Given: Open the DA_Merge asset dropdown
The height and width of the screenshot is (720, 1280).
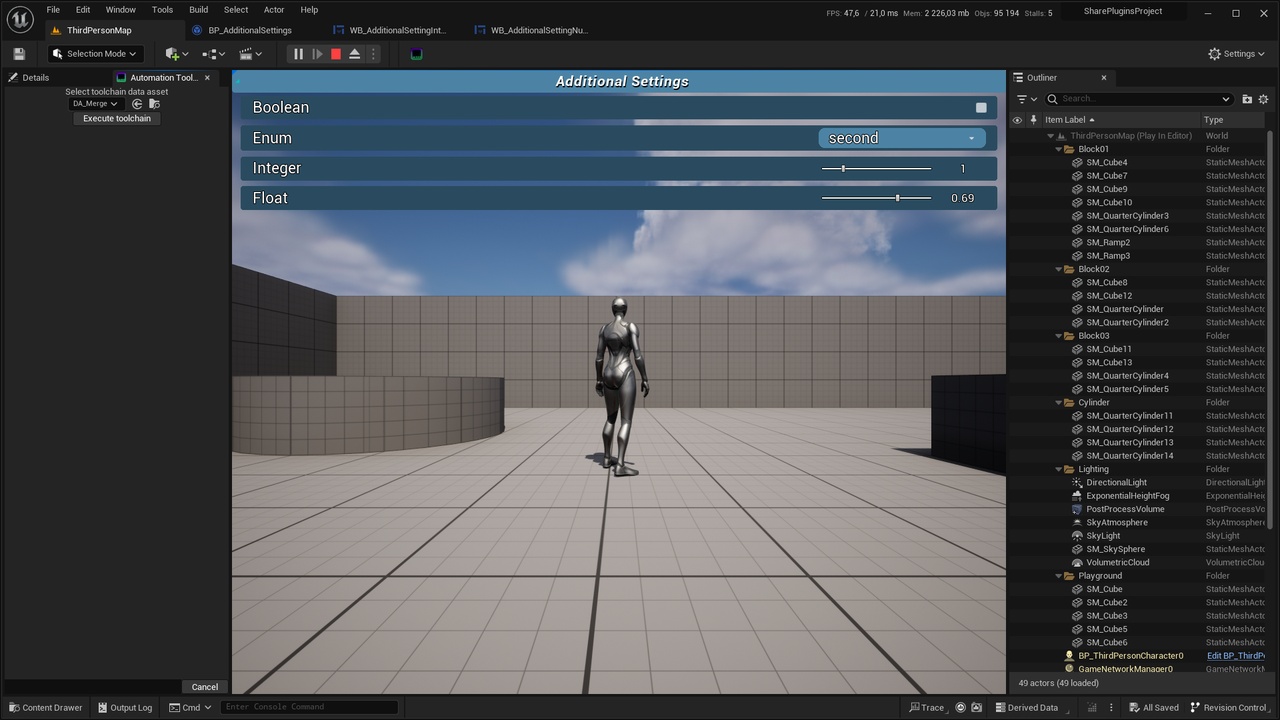Looking at the screenshot, I should (x=95, y=104).
